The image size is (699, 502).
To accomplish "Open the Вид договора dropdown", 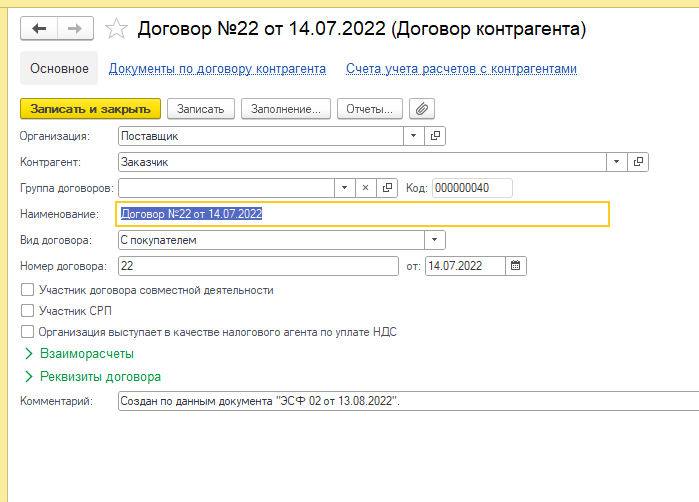I will 434,240.
